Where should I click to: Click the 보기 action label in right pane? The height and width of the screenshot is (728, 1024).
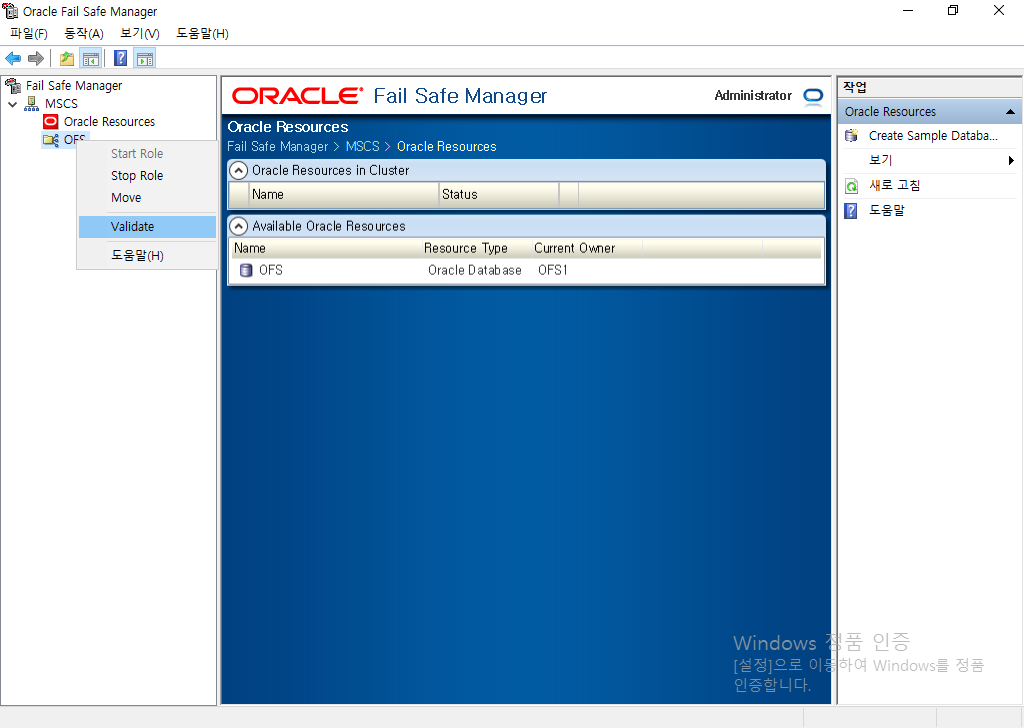pos(880,160)
